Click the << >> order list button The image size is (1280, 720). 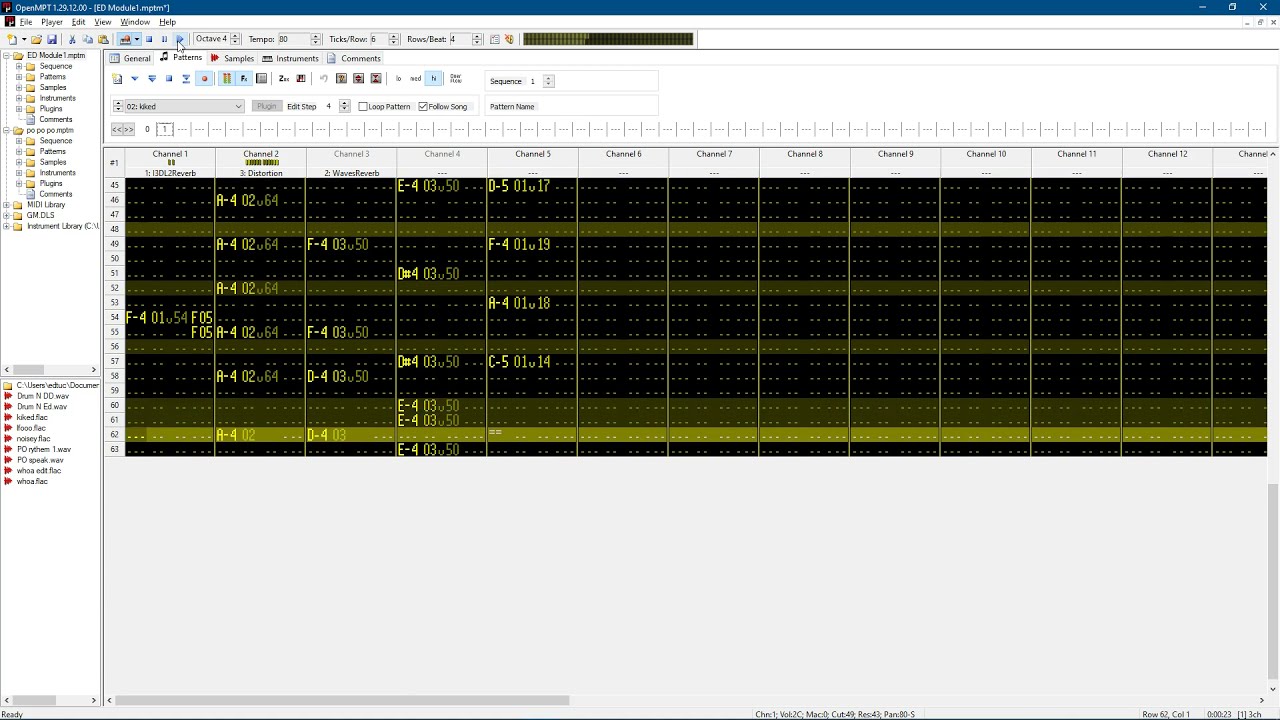pyautogui.click(x=123, y=129)
